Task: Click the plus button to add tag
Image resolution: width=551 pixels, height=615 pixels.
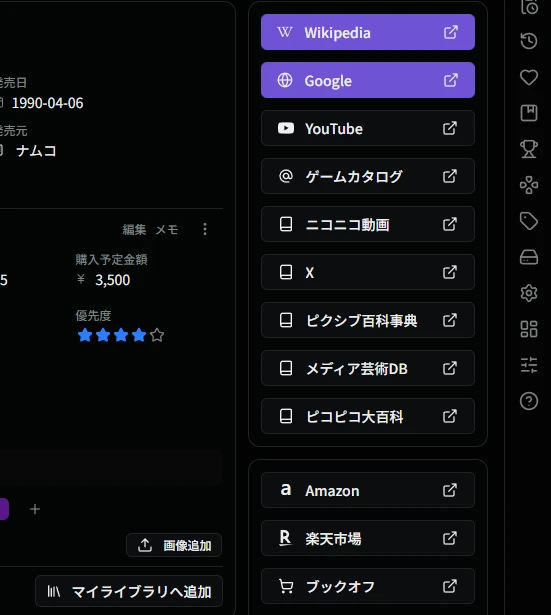Action: click(35, 509)
